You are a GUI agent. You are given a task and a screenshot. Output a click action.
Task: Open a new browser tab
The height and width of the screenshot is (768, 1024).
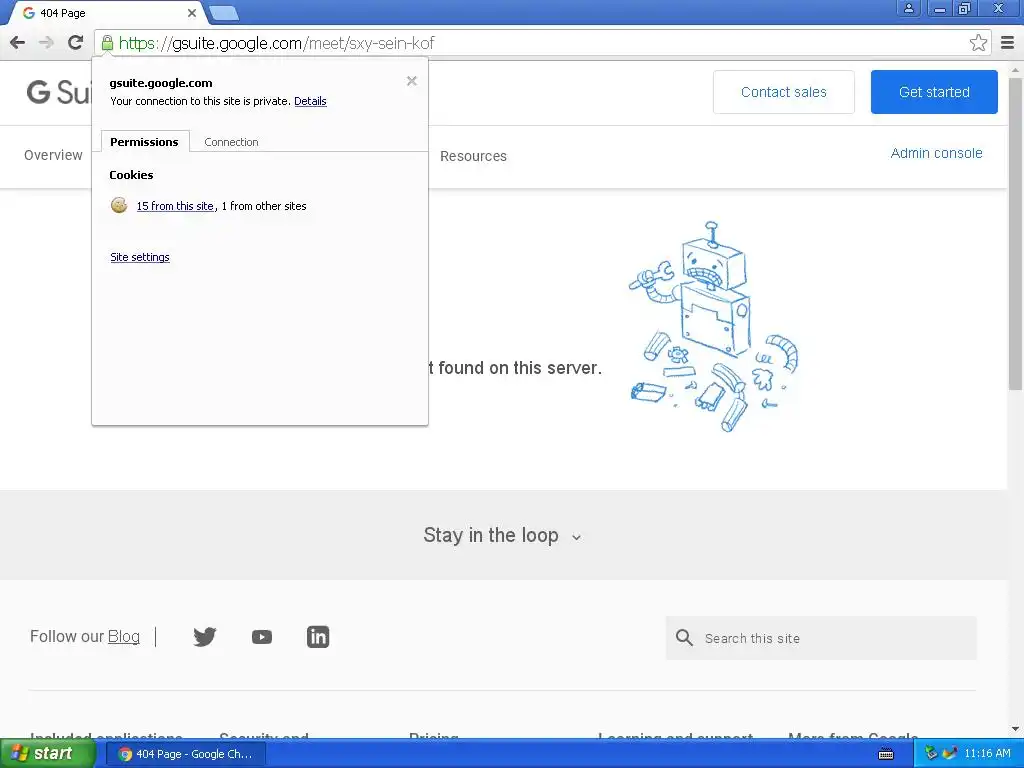pos(224,13)
